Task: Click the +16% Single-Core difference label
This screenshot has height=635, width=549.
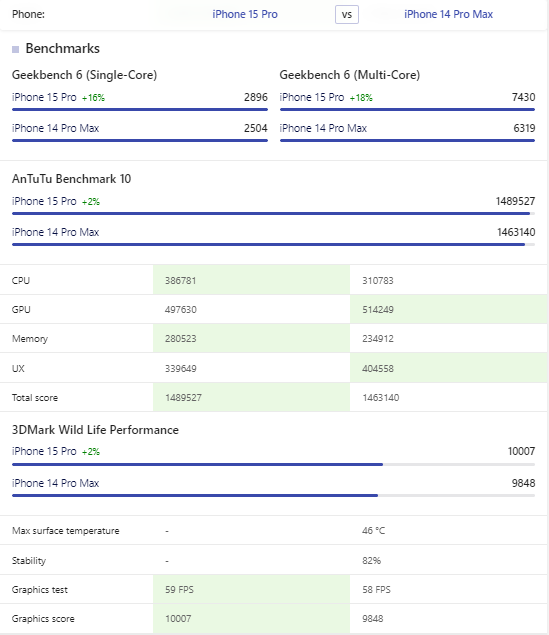Action: click(x=93, y=98)
